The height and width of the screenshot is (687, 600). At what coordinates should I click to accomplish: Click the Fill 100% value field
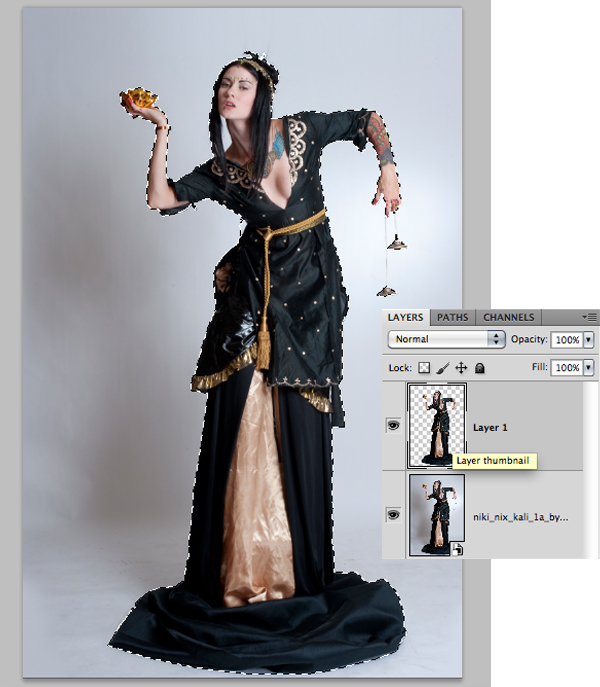click(x=567, y=368)
